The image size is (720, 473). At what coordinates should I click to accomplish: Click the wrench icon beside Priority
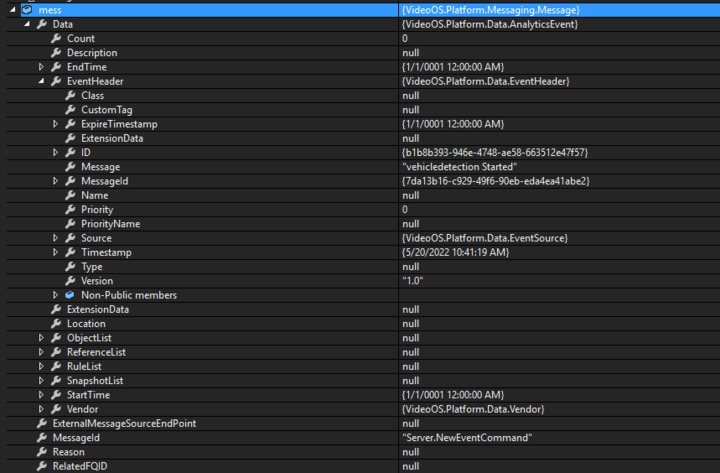70,210
